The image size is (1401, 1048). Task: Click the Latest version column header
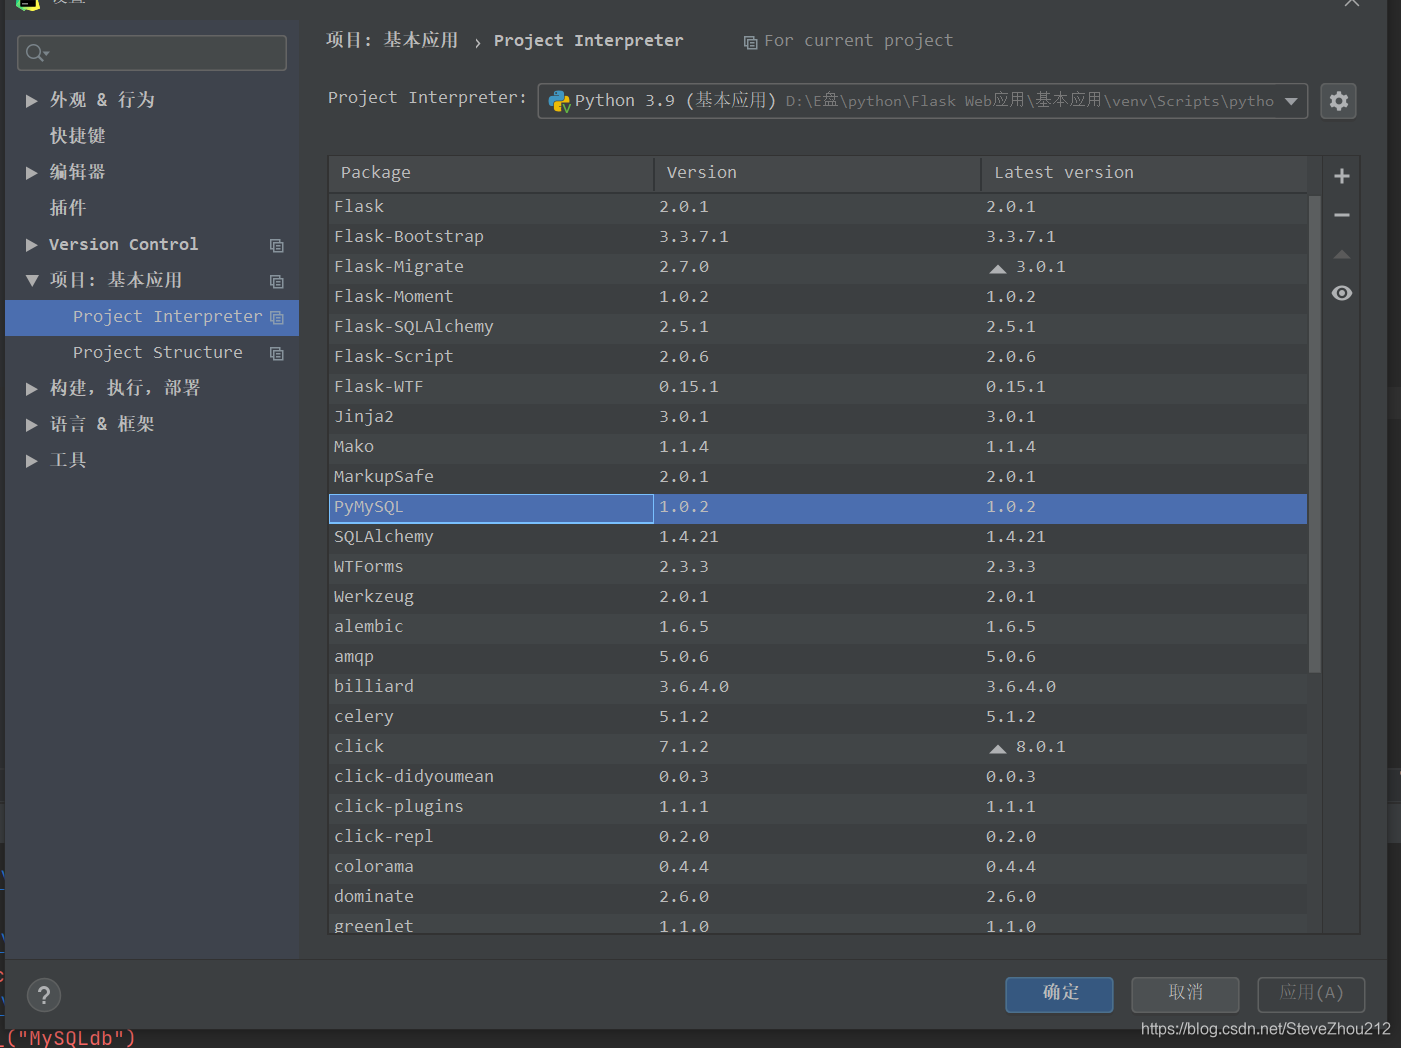(1144, 173)
